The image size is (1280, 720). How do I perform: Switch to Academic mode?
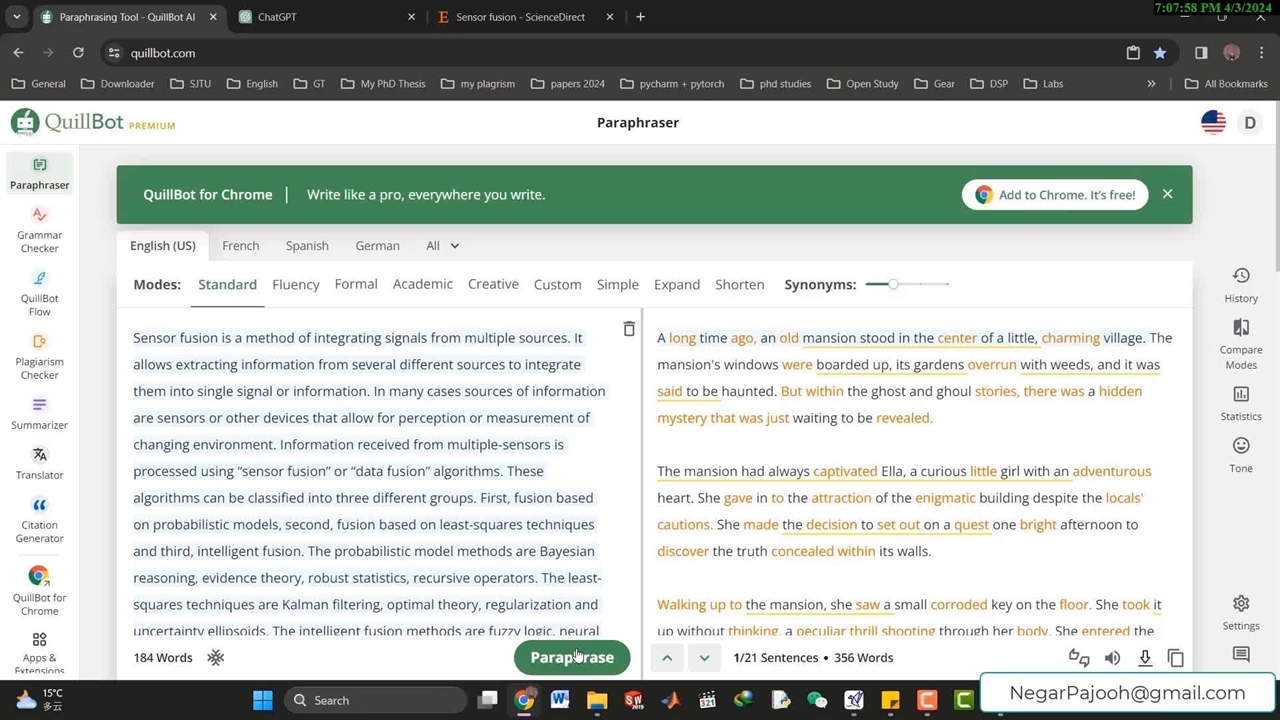tap(422, 284)
